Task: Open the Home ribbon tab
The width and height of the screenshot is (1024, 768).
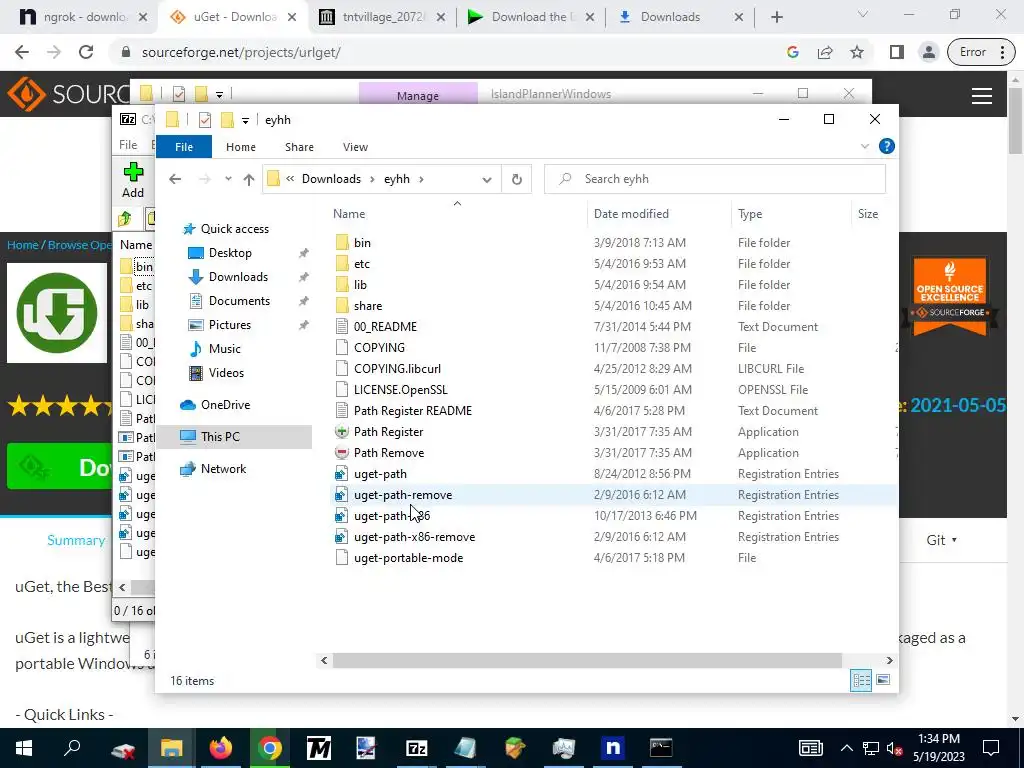Action: [241, 147]
